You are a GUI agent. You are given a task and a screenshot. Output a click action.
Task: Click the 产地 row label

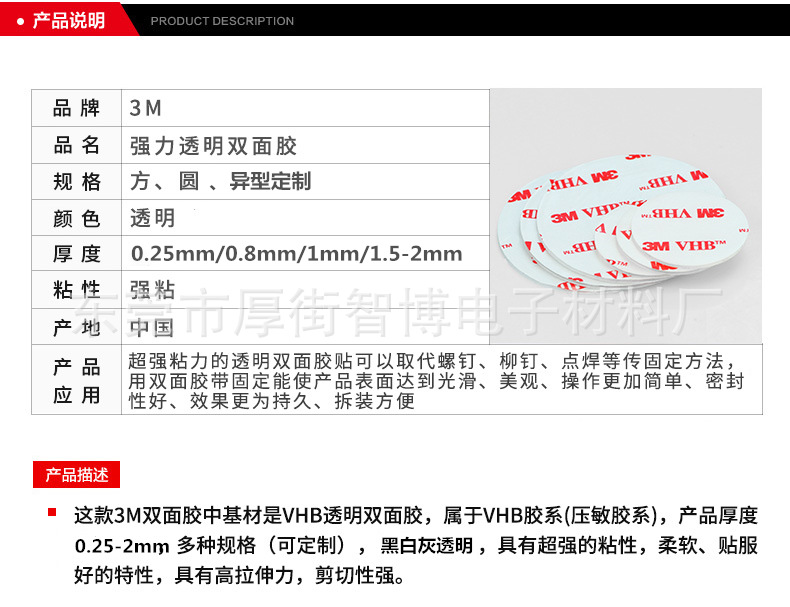pyautogui.click(x=77, y=327)
